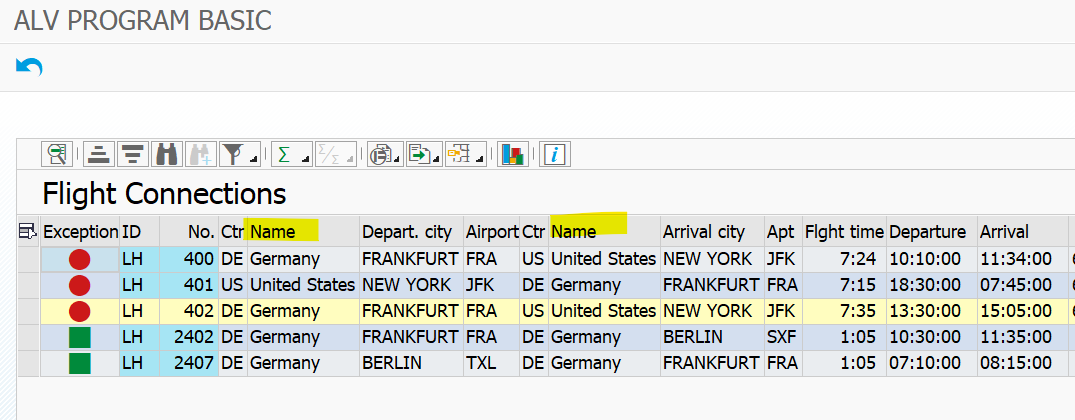Screen dimensions: 1075x420
Task: Click the red exception circle for flight 401
Action: tap(80, 285)
